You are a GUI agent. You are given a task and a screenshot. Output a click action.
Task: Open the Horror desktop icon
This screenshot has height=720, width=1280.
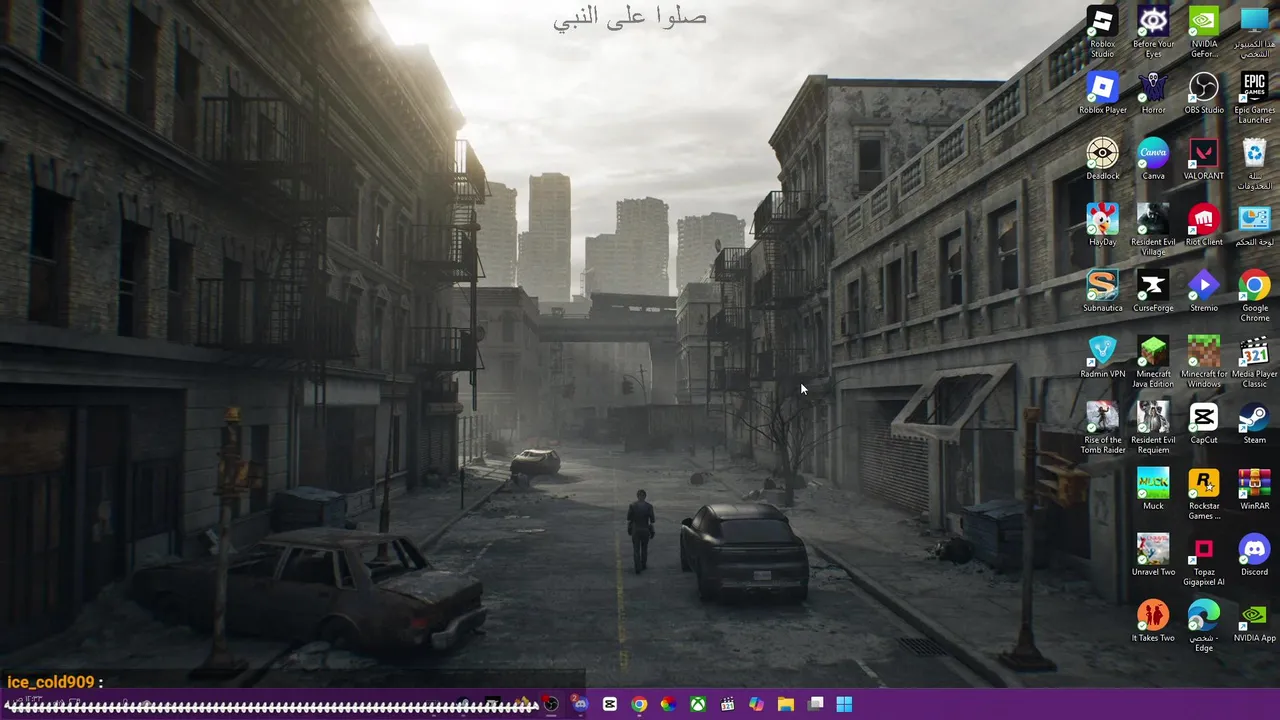[1153, 93]
